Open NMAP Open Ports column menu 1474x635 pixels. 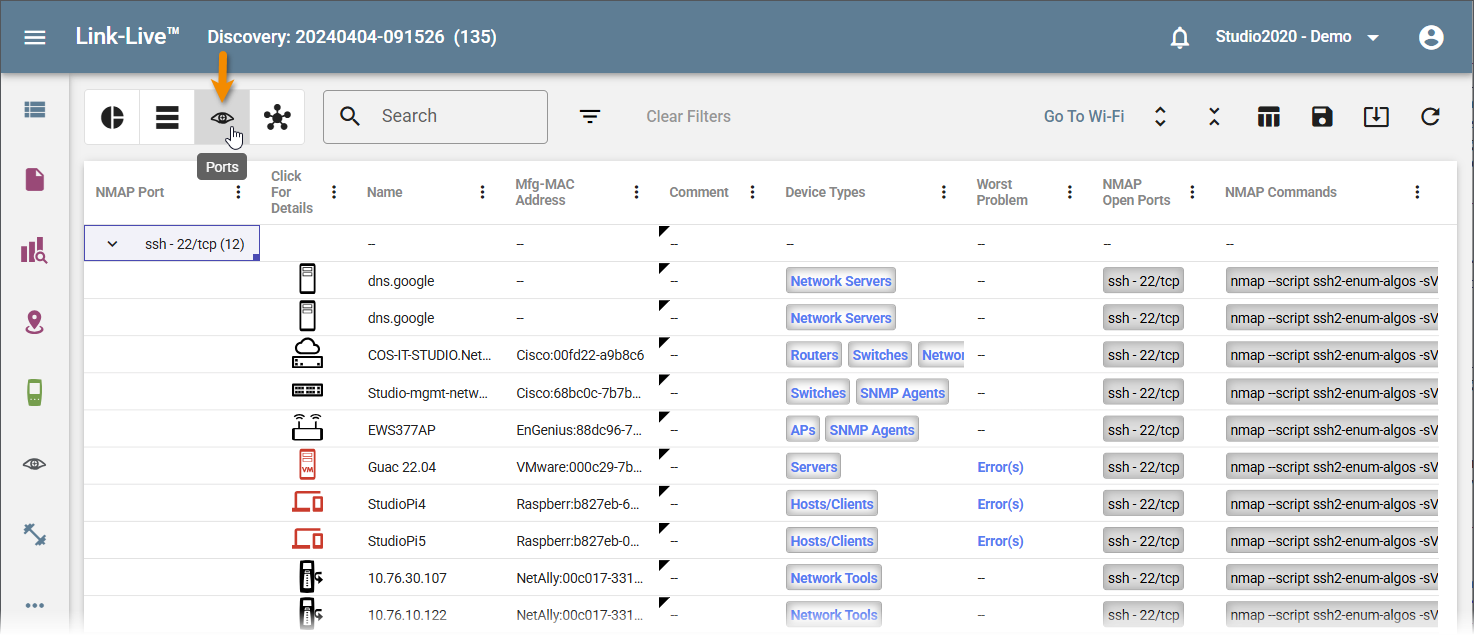[1192, 192]
